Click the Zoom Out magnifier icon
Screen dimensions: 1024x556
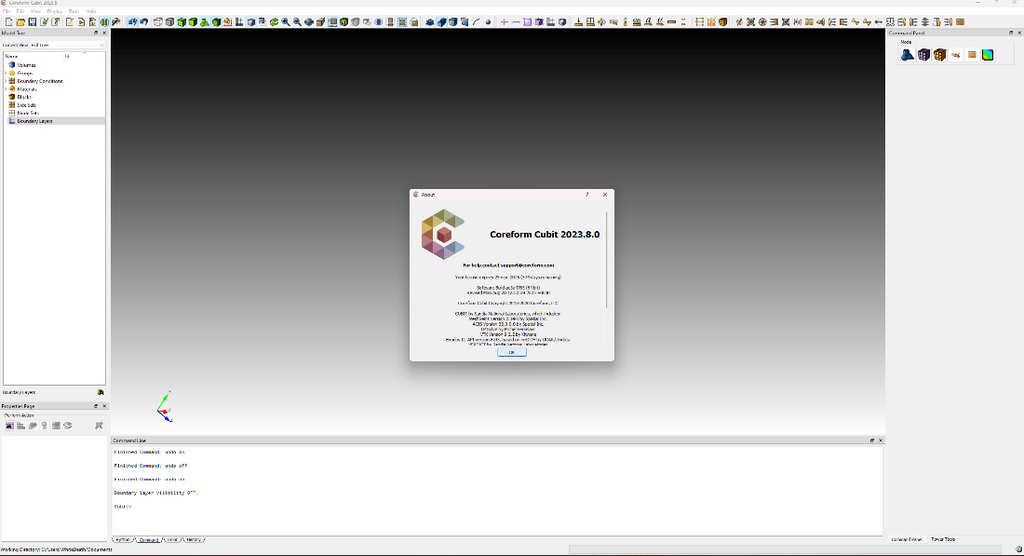pyautogui.click(x=297, y=22)
